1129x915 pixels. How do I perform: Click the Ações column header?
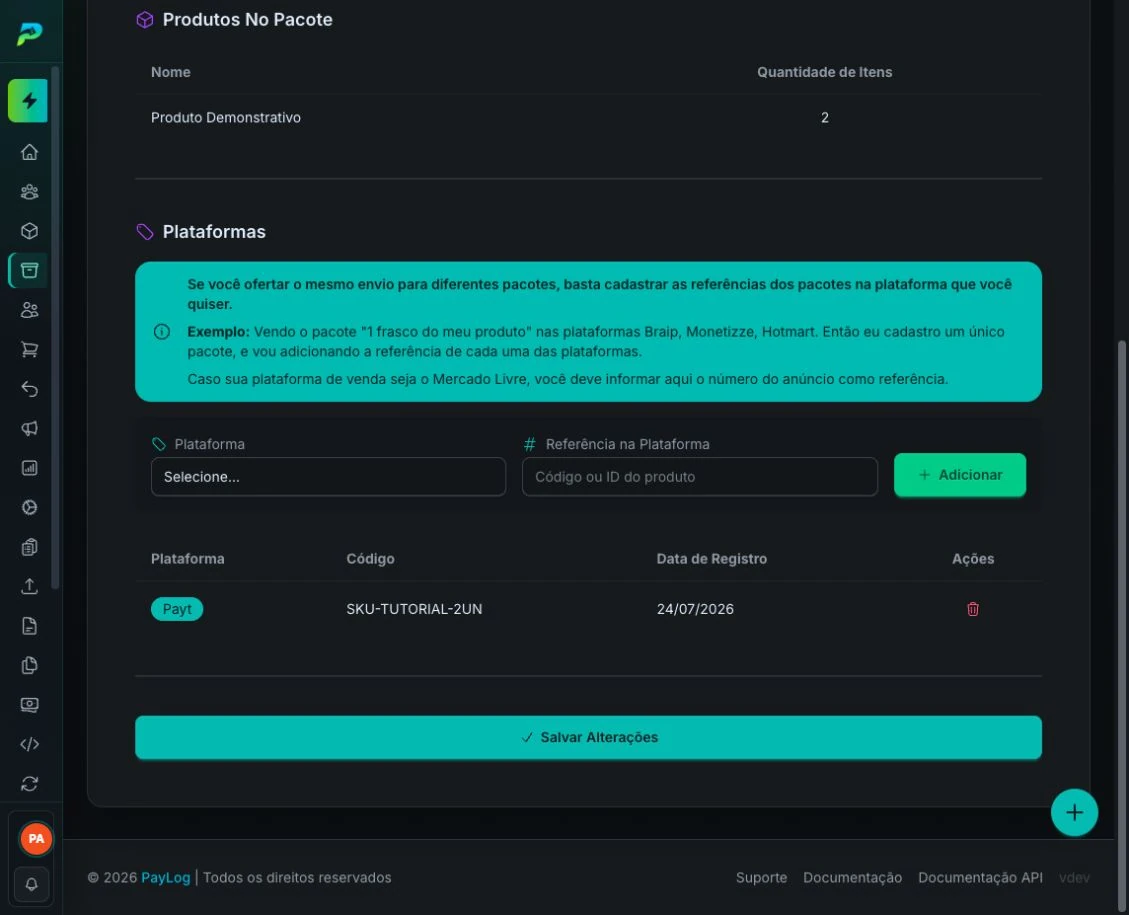click(x=973, y=559)
